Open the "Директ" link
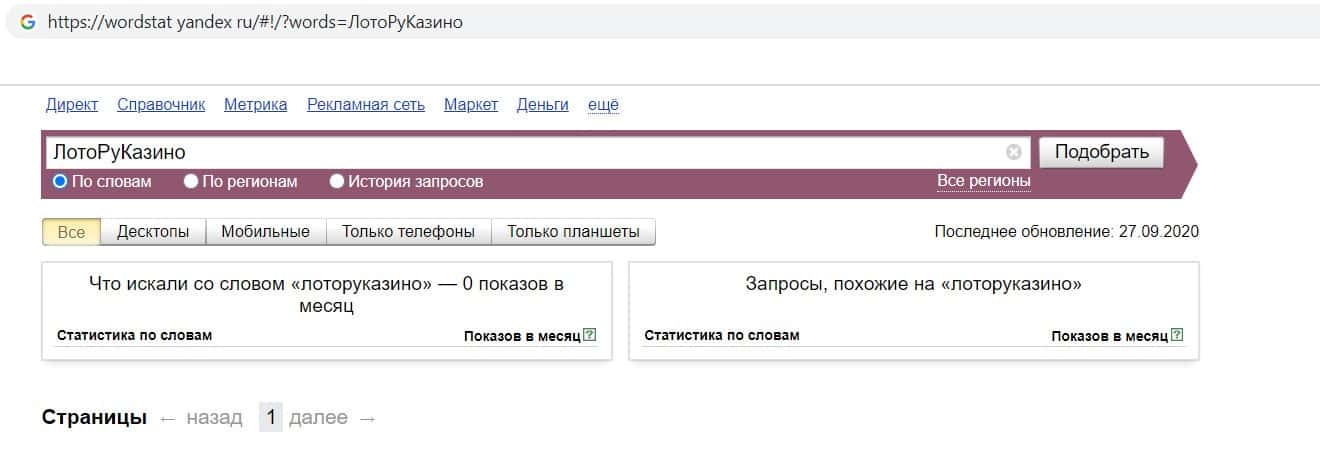 [72, 105]
